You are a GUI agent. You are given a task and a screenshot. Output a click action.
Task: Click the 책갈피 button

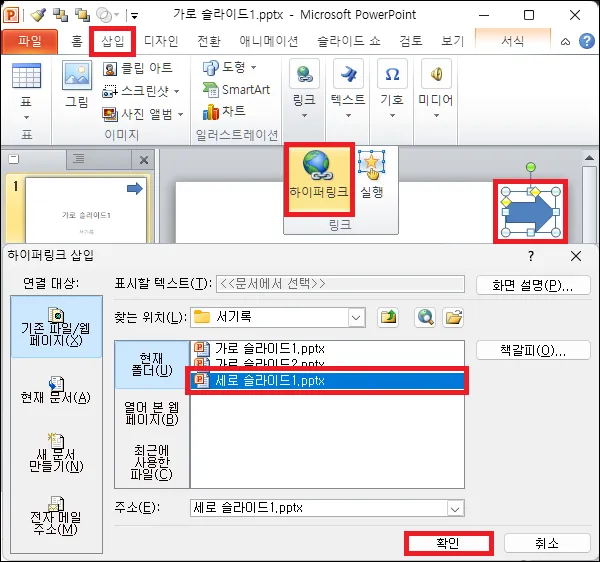[533, 350]
